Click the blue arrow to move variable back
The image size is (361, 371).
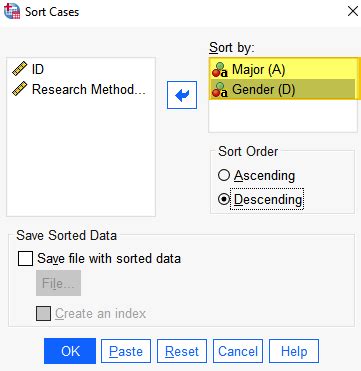[x=182, y=96]
